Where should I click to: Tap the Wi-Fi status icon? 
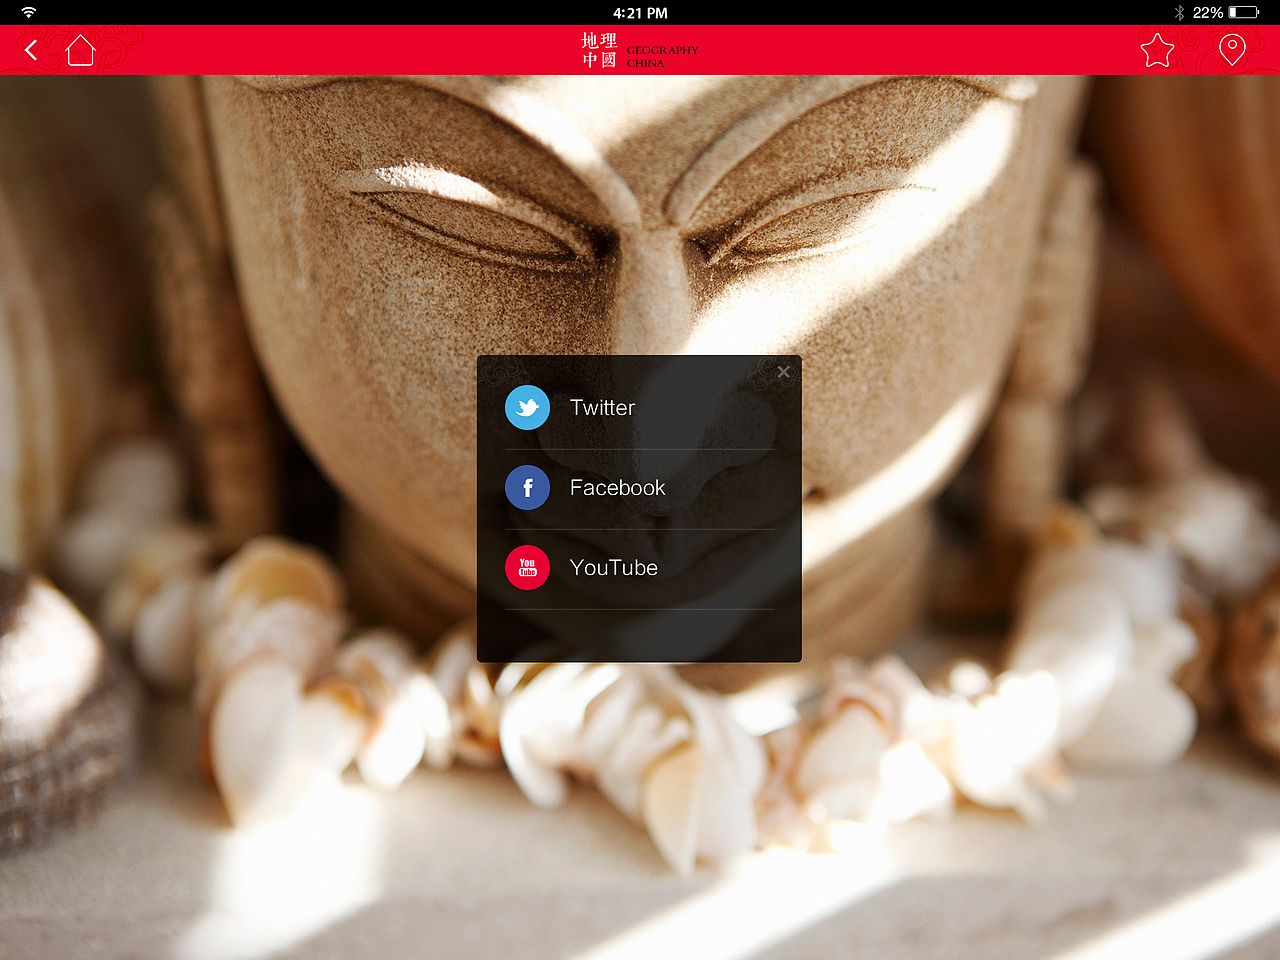28,12
